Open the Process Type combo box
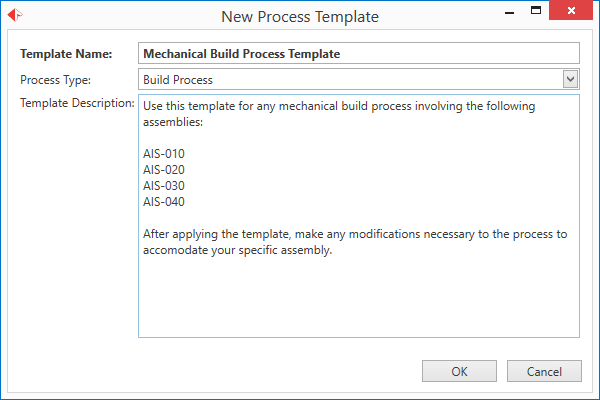This screenshot has height=400, width=600. [x=350, y=79]
